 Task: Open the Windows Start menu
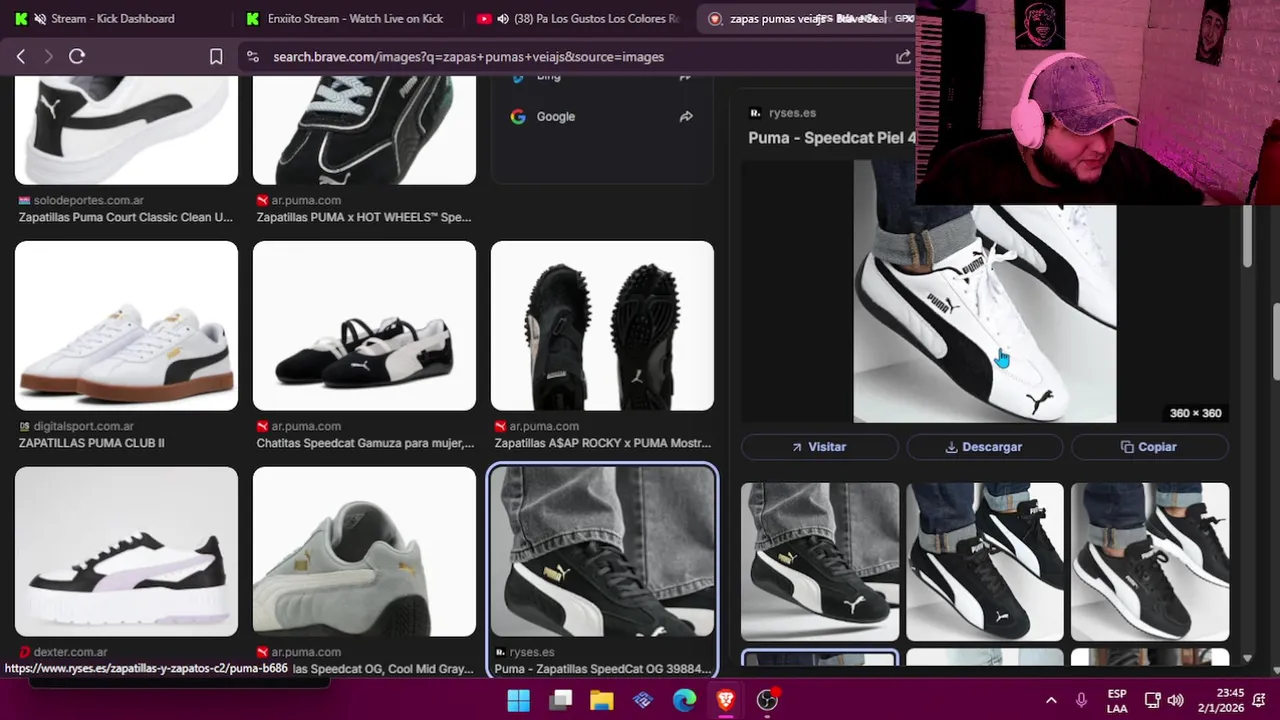519,700
